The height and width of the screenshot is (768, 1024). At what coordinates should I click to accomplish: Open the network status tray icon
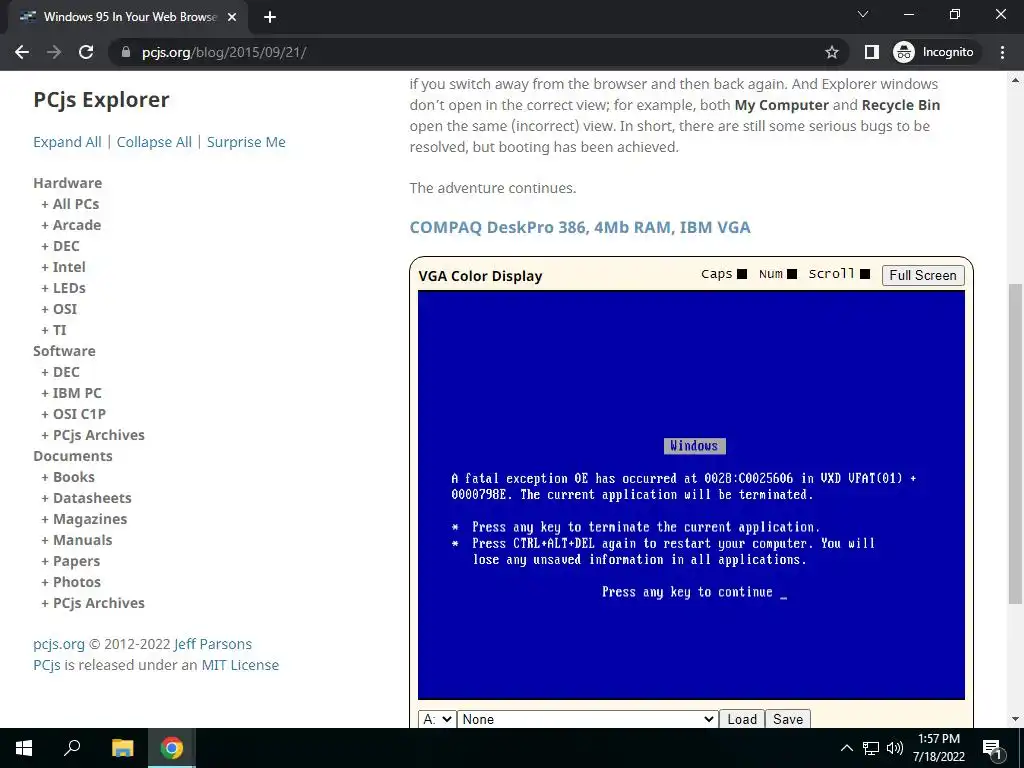[x=871, y=748]
